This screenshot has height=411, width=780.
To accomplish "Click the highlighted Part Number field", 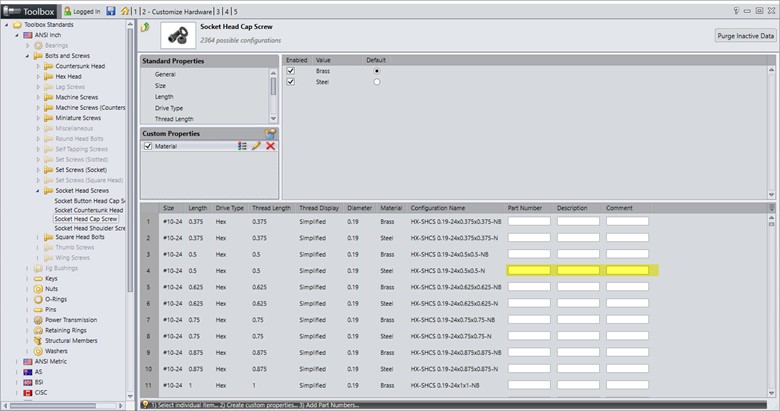I will click(529, 270).
